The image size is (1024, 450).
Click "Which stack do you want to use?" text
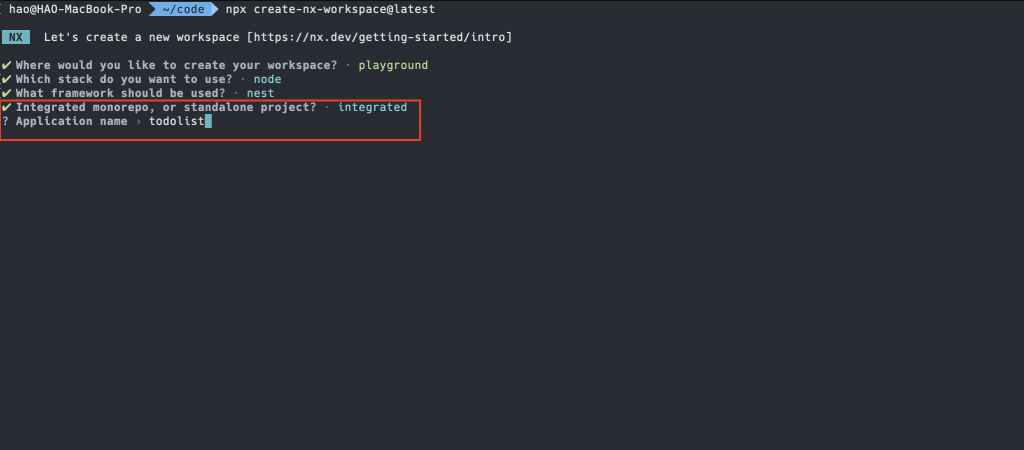click(124, 79)
